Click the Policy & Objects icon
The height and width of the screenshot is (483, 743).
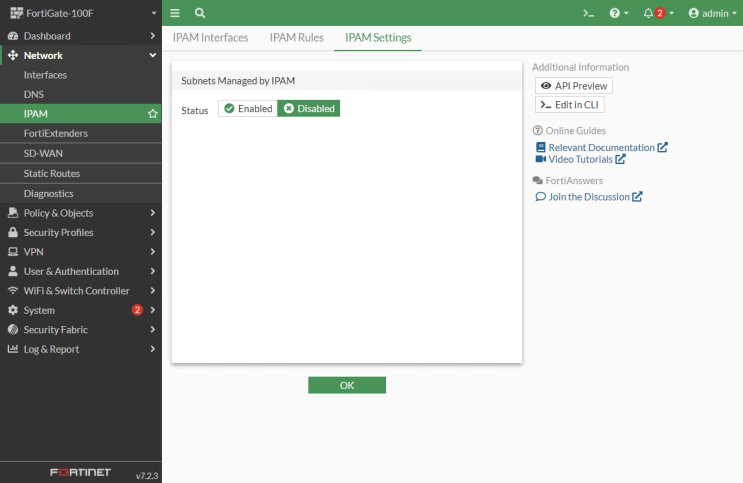(x=13, y=213)
